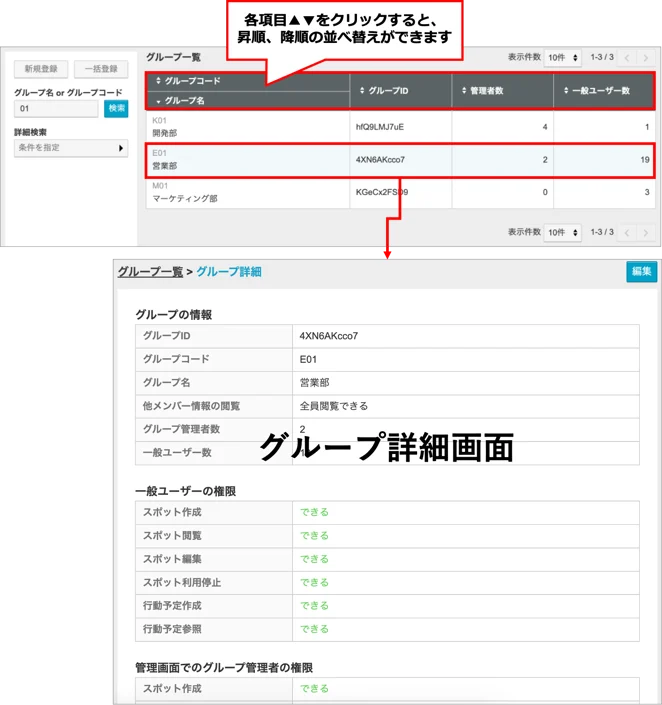
Task: Click できる next to スポット閲覧
Action: (314, 536)
